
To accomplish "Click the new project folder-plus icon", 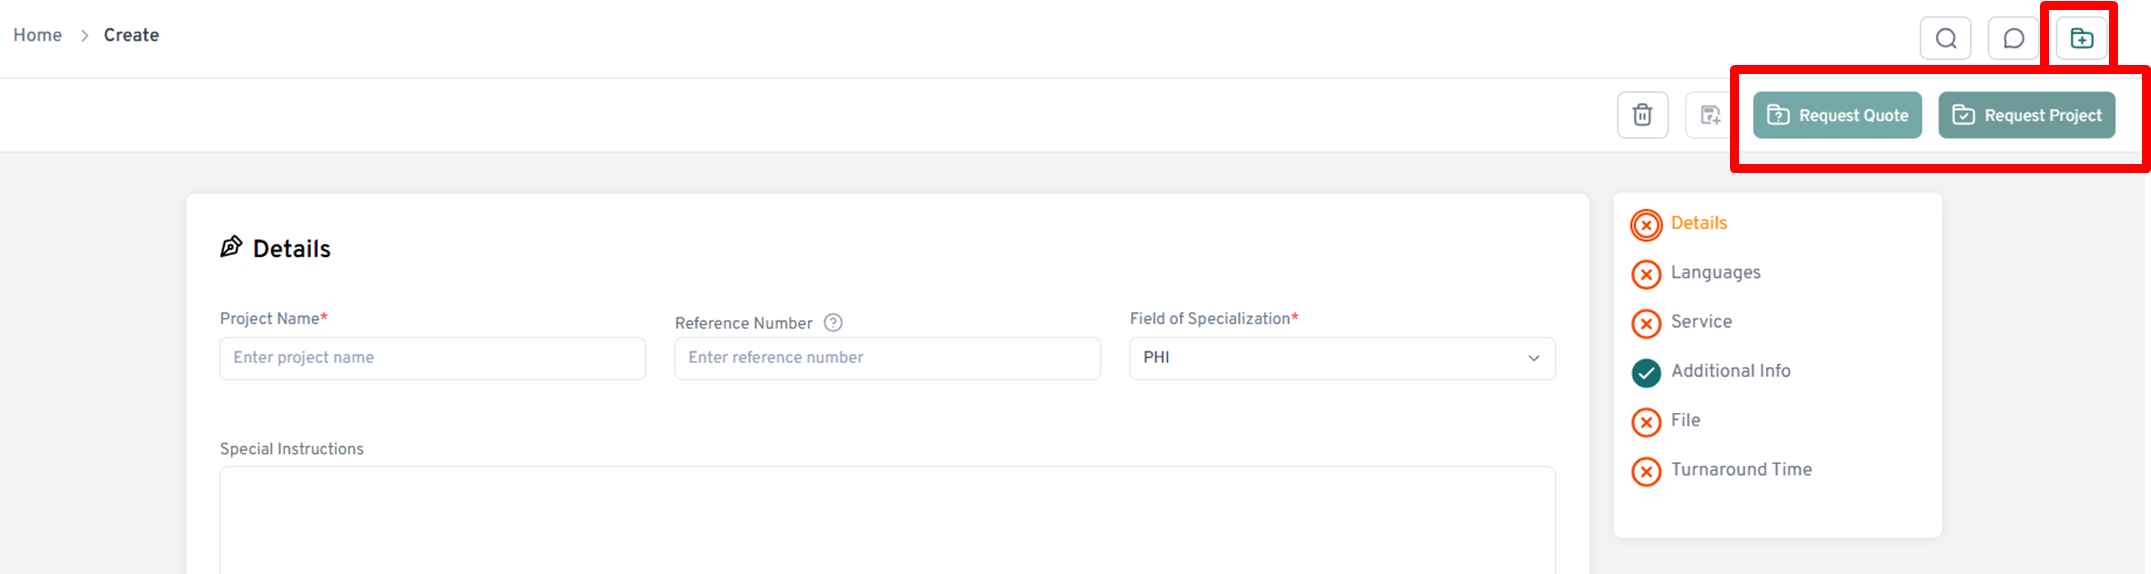I will [2081, 39].
